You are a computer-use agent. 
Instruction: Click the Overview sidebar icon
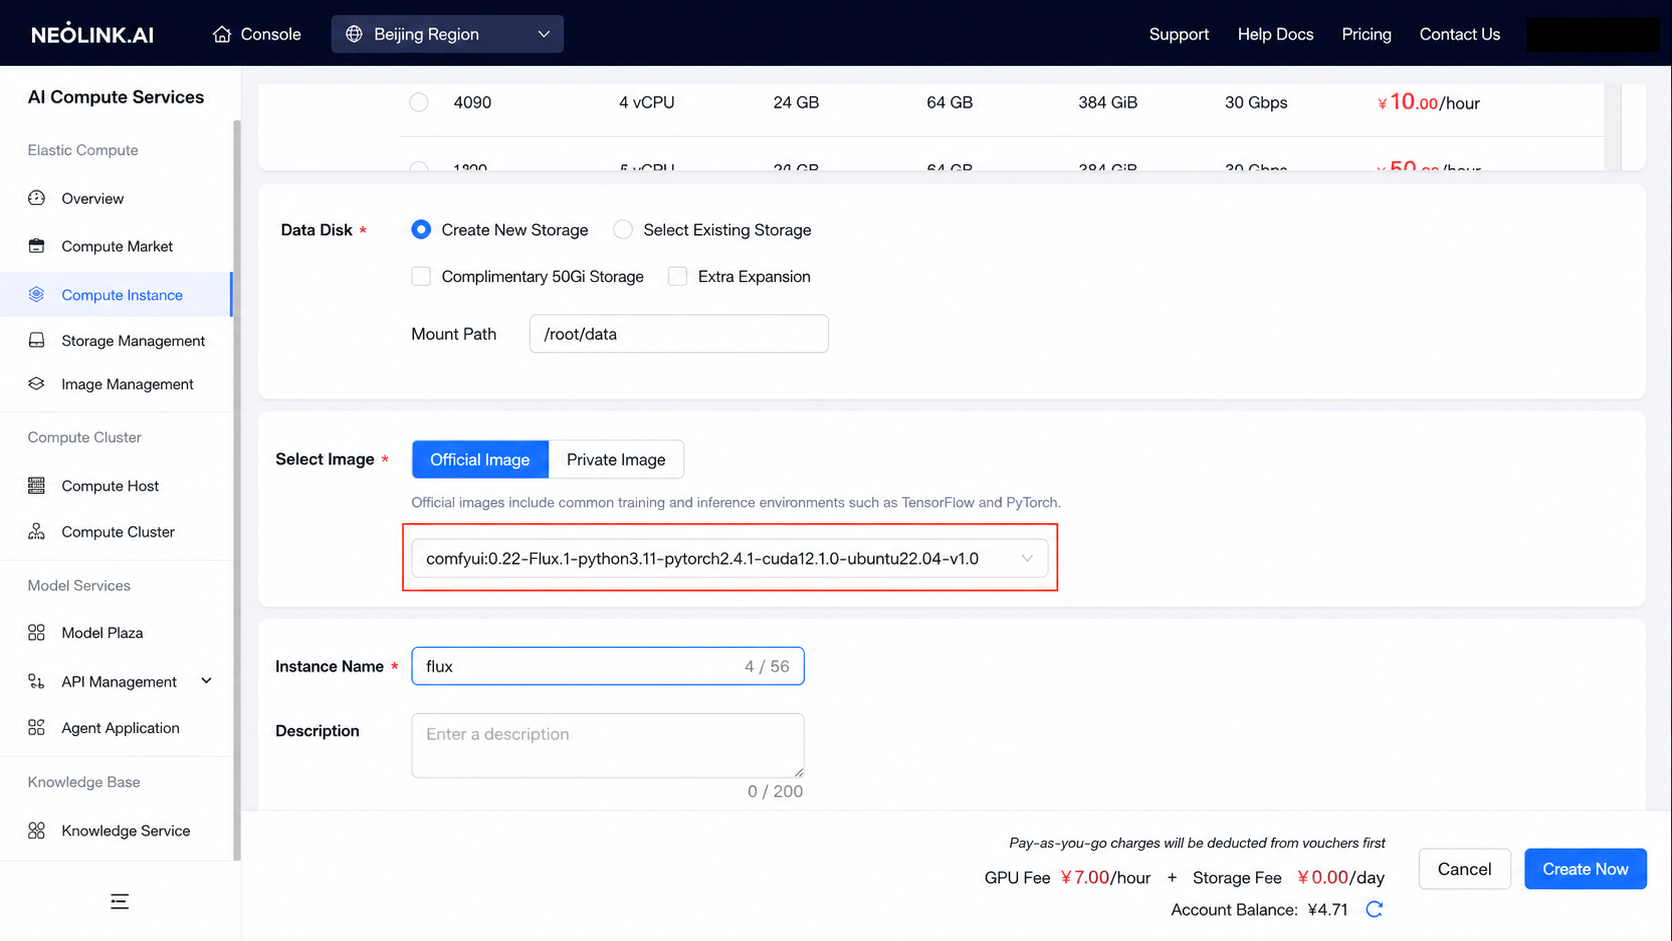click(37, 198)
